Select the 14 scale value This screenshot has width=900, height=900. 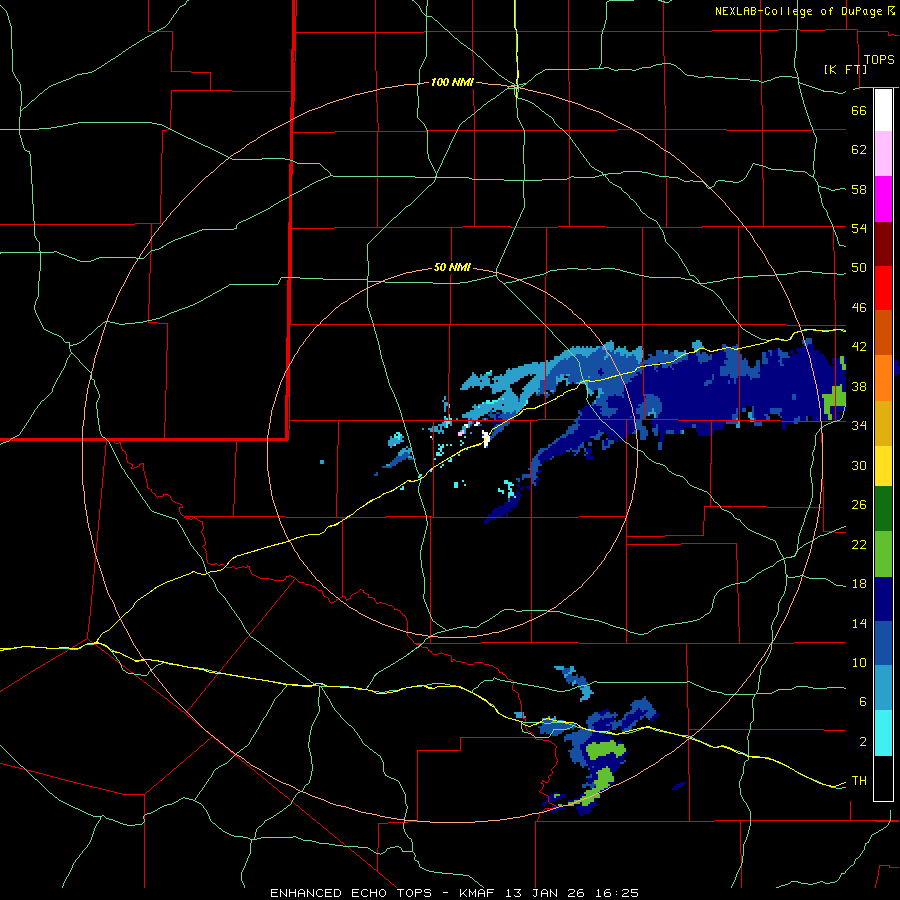859,623
